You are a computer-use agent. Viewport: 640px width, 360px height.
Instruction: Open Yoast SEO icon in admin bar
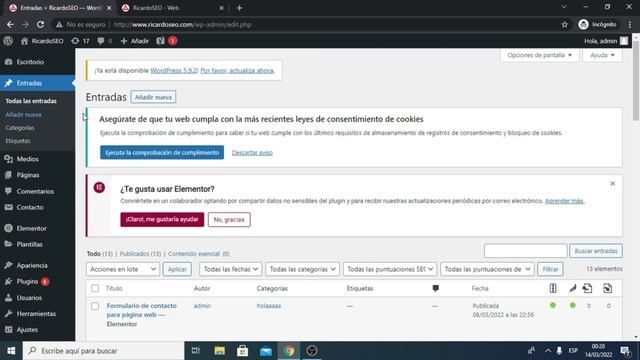click(x=160, y=41)
